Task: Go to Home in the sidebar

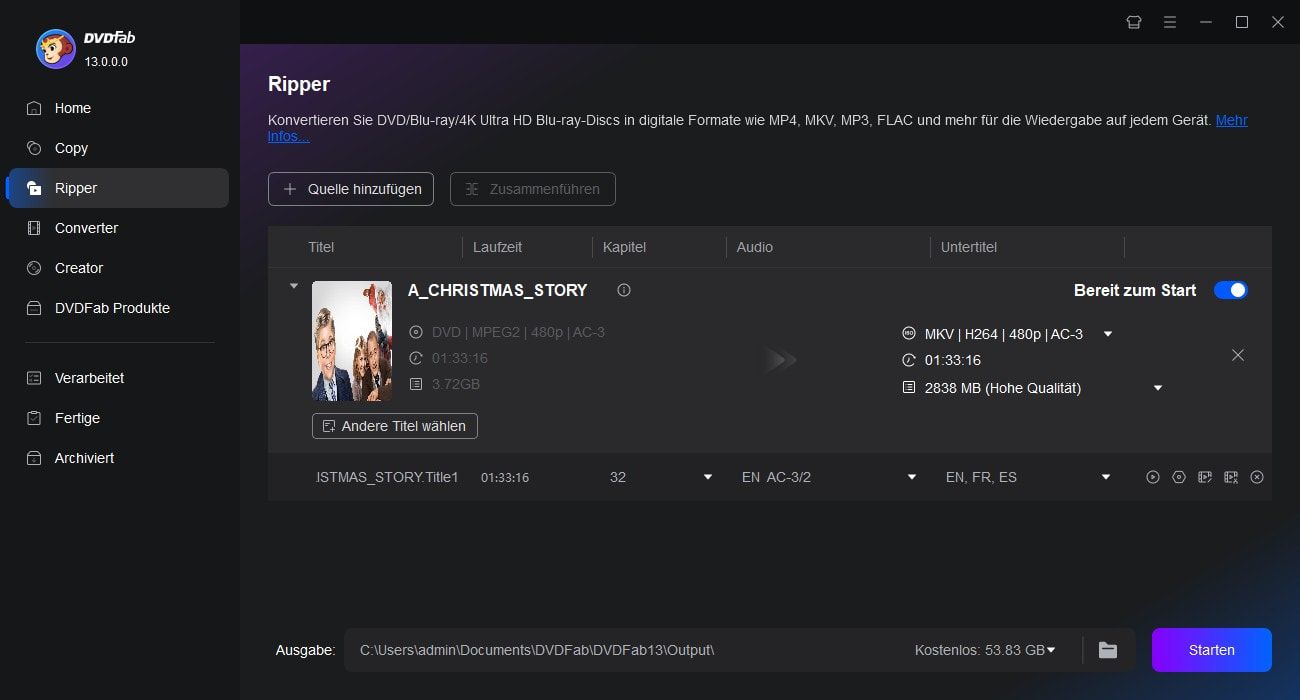Action: coord(118,108)
